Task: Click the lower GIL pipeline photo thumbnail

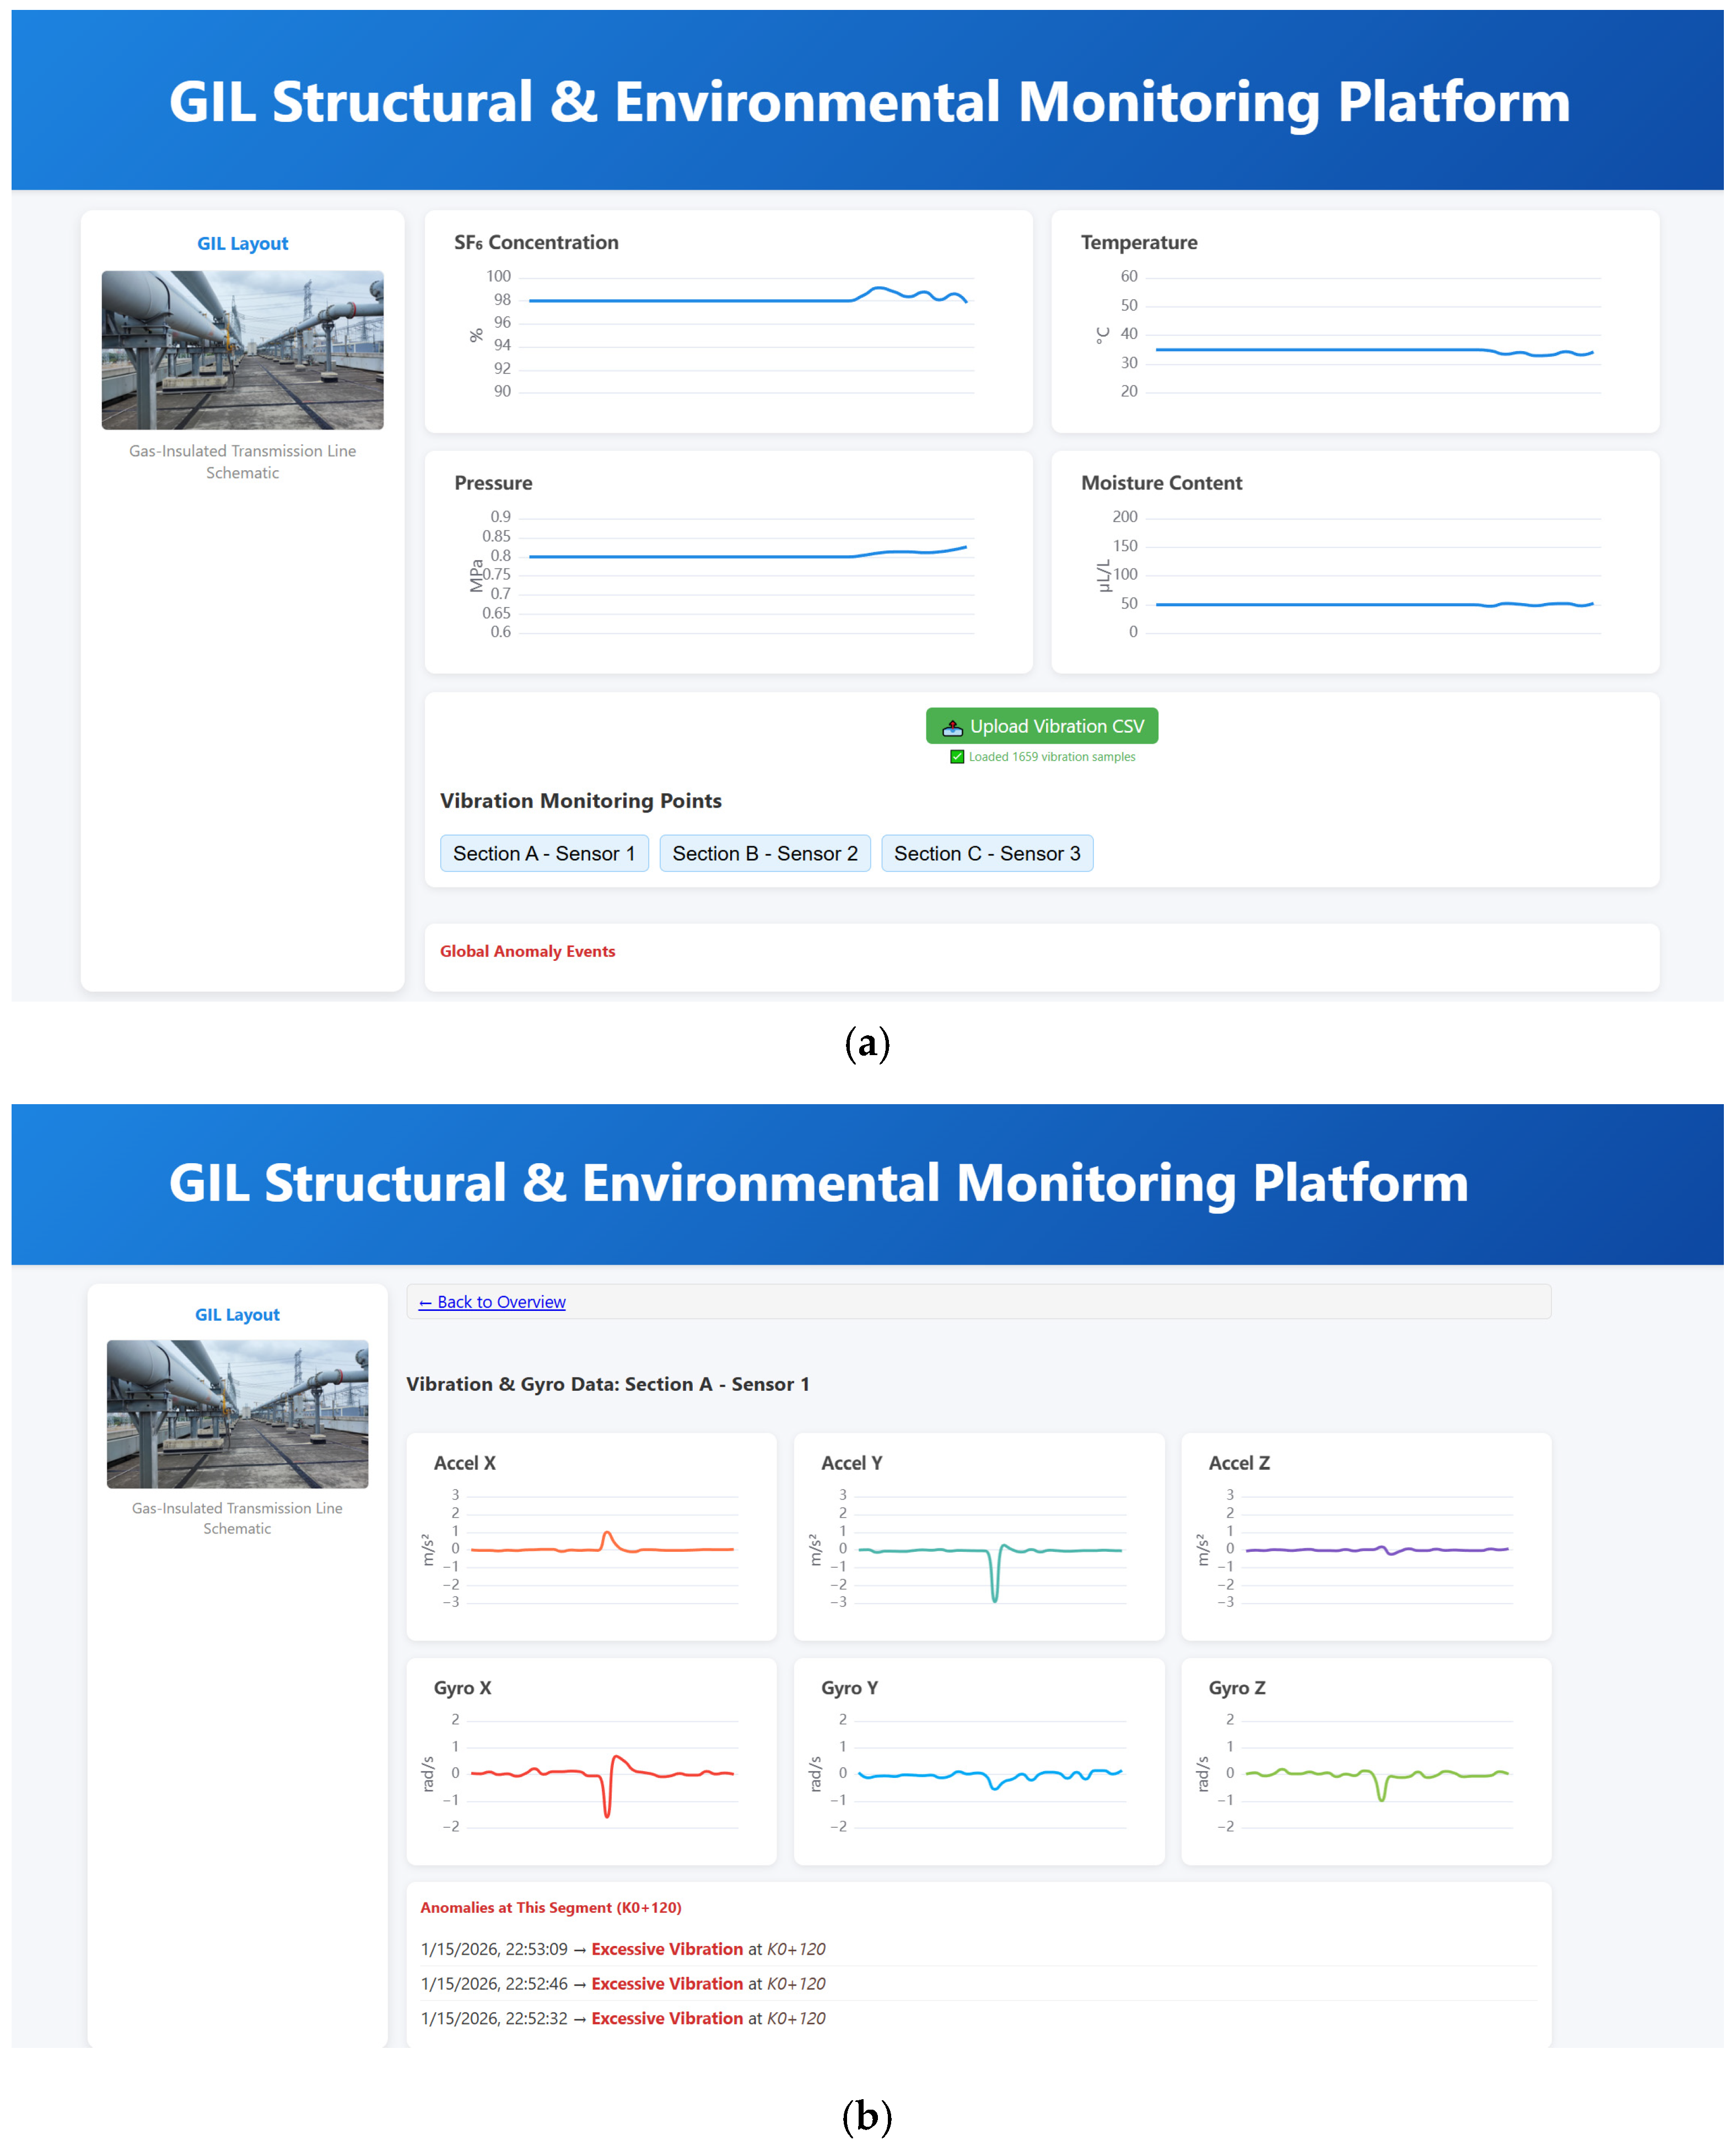Action: (x=237, y=1413)
